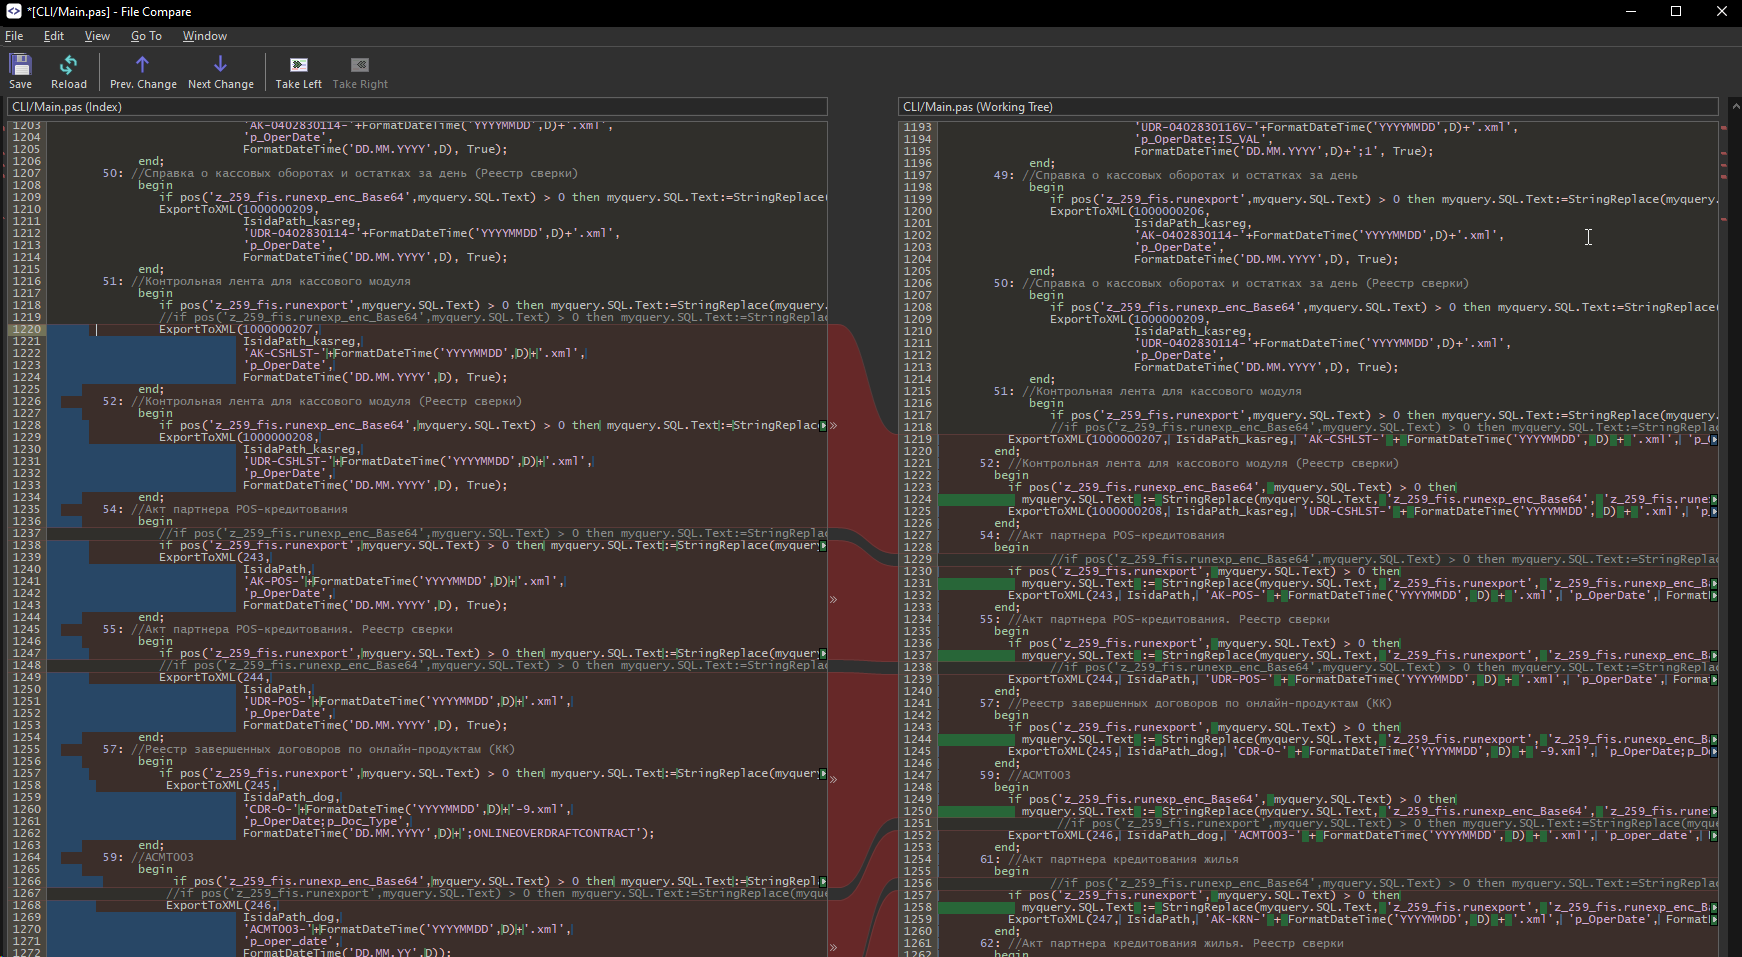The width and height of the screenshot is (1742, 957).
Task: Click line number 1244 in the Working Tree pane
Action: (x=917, y=739)
